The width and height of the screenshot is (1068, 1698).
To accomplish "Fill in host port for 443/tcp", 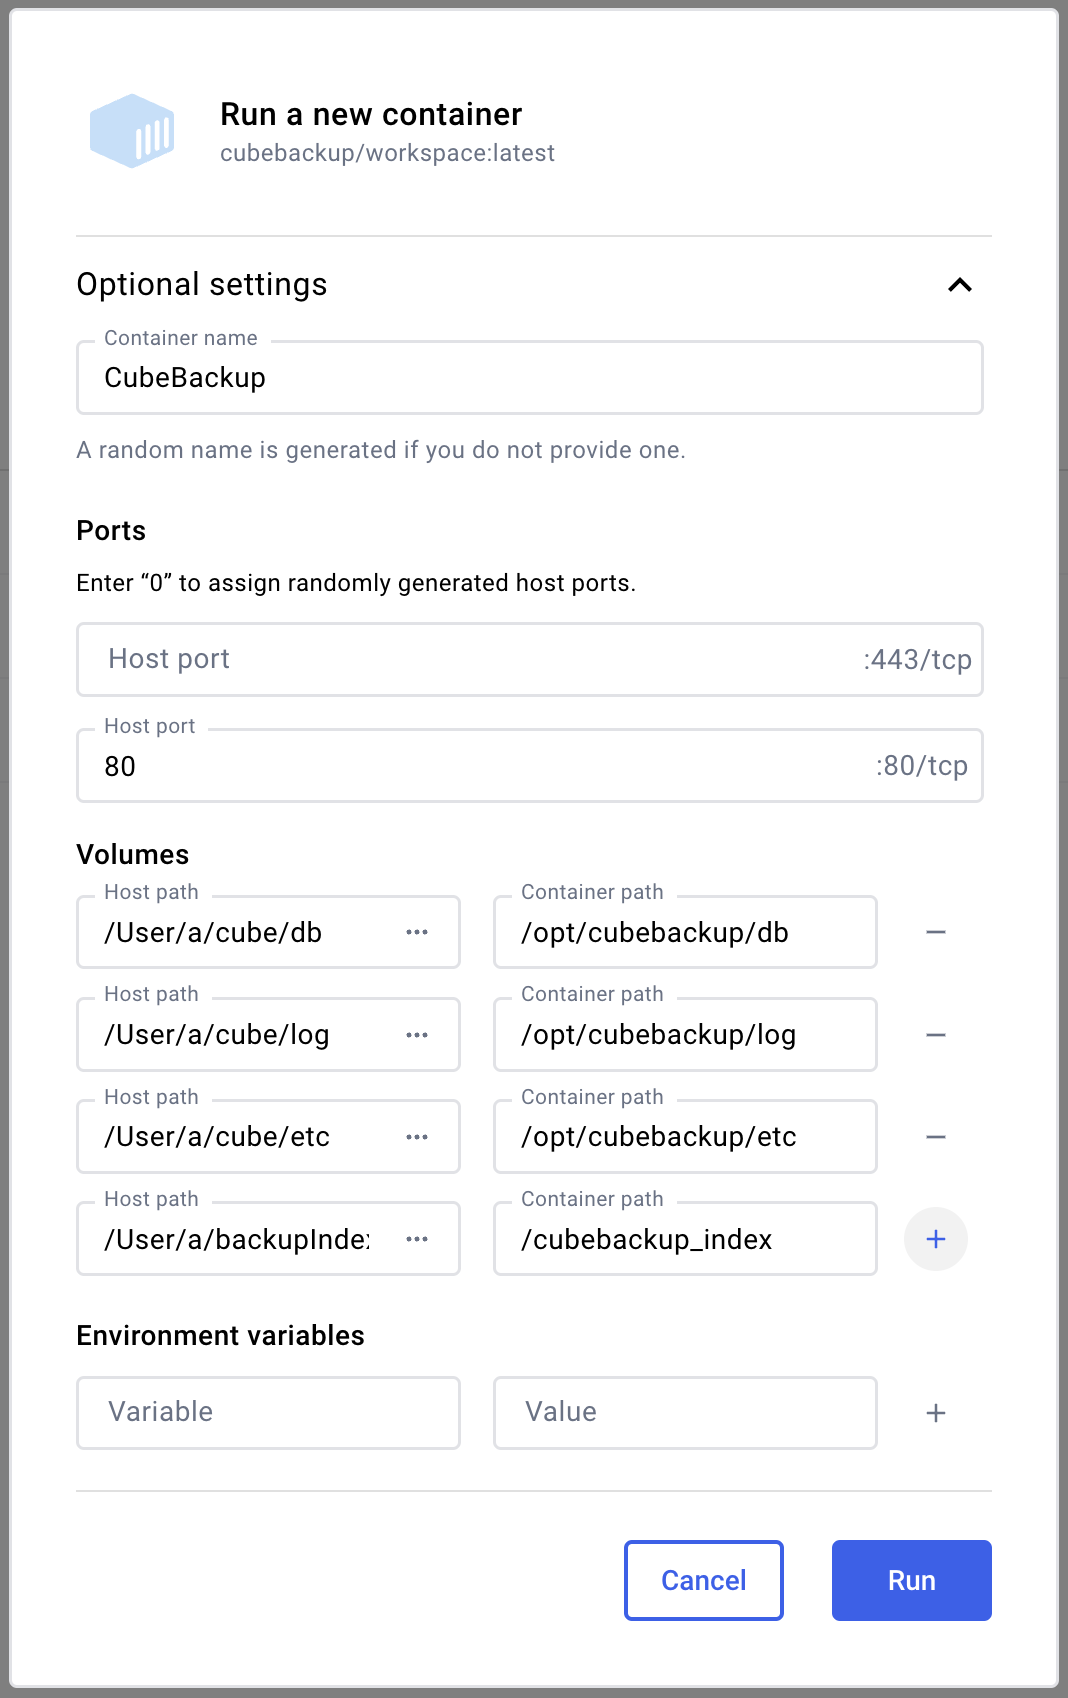I will 530,660.
